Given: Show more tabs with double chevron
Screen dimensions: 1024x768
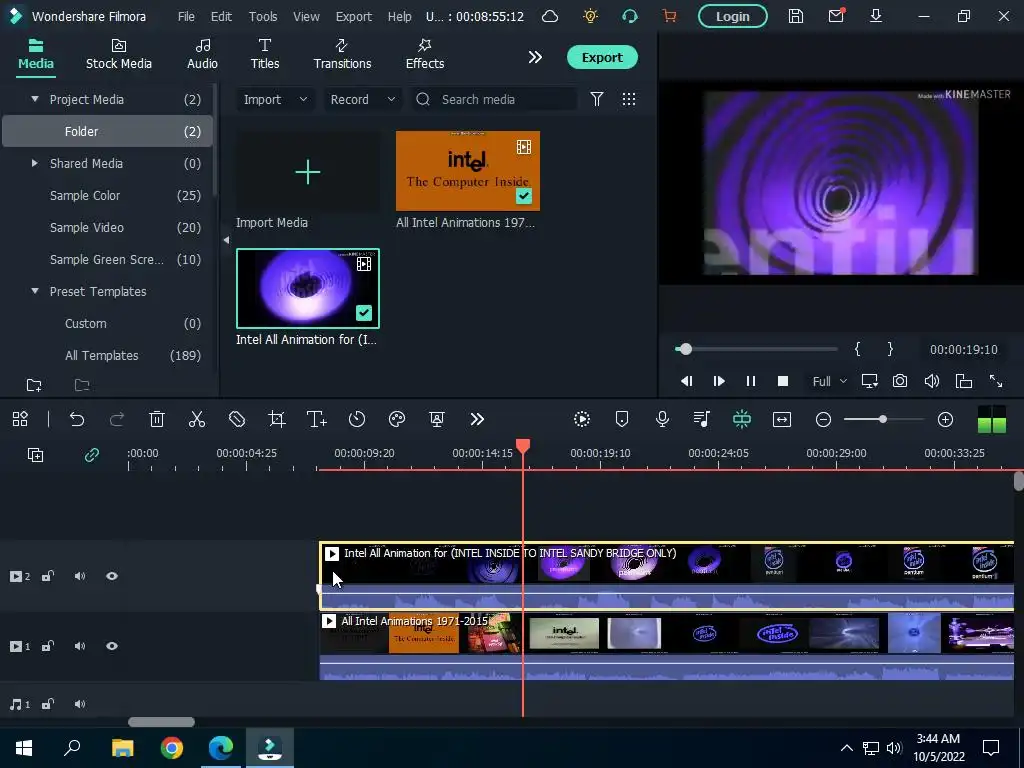Looking at the screenshot, I should coord(535,57).
